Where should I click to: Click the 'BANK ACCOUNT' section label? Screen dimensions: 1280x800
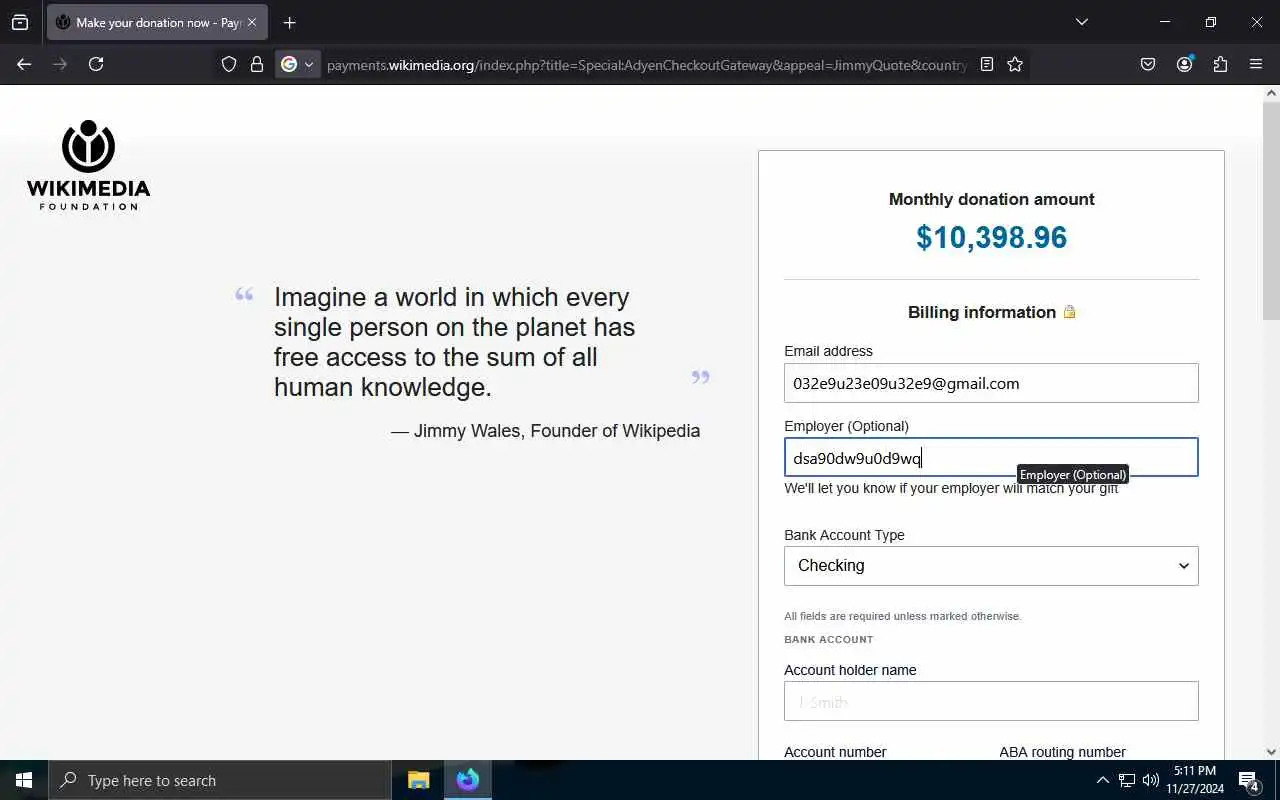tap(828, 639)
